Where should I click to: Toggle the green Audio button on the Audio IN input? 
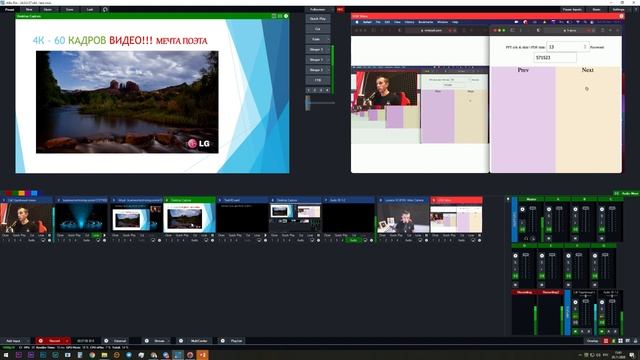pos(353,240)
